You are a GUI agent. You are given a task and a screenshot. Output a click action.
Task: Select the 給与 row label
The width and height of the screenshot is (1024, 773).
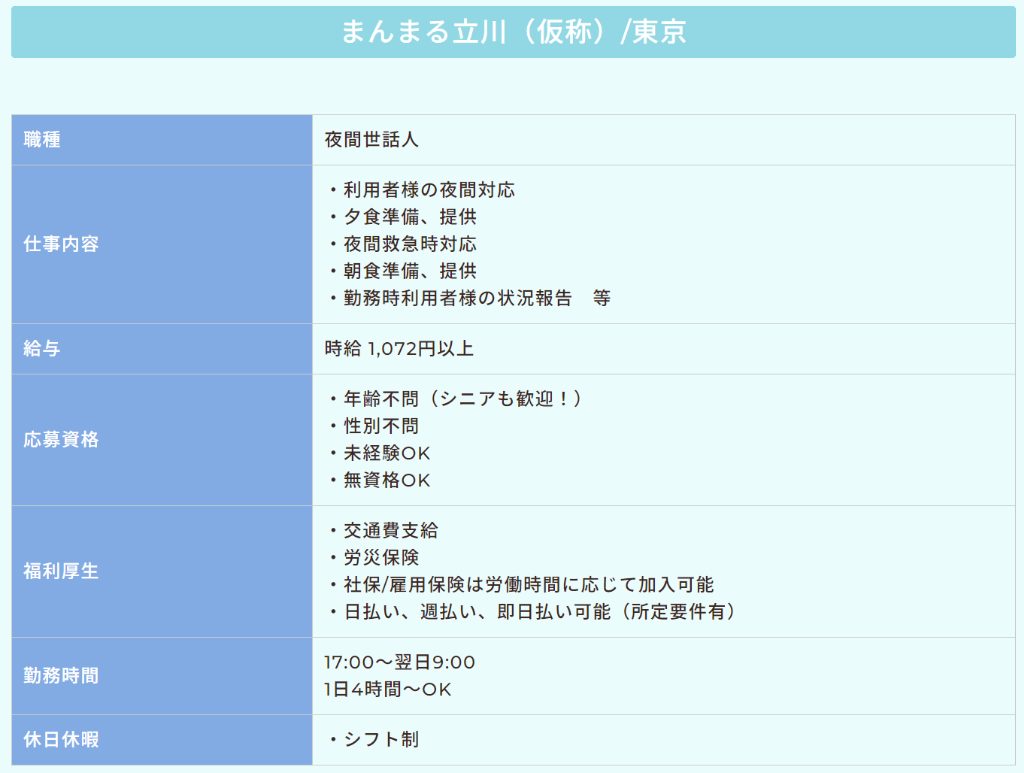click(42, 349)
